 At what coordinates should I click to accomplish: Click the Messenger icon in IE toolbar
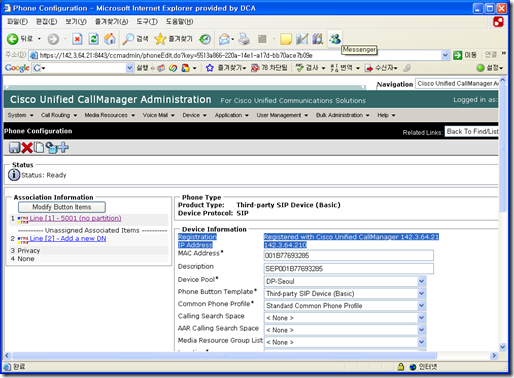(335, 38)
